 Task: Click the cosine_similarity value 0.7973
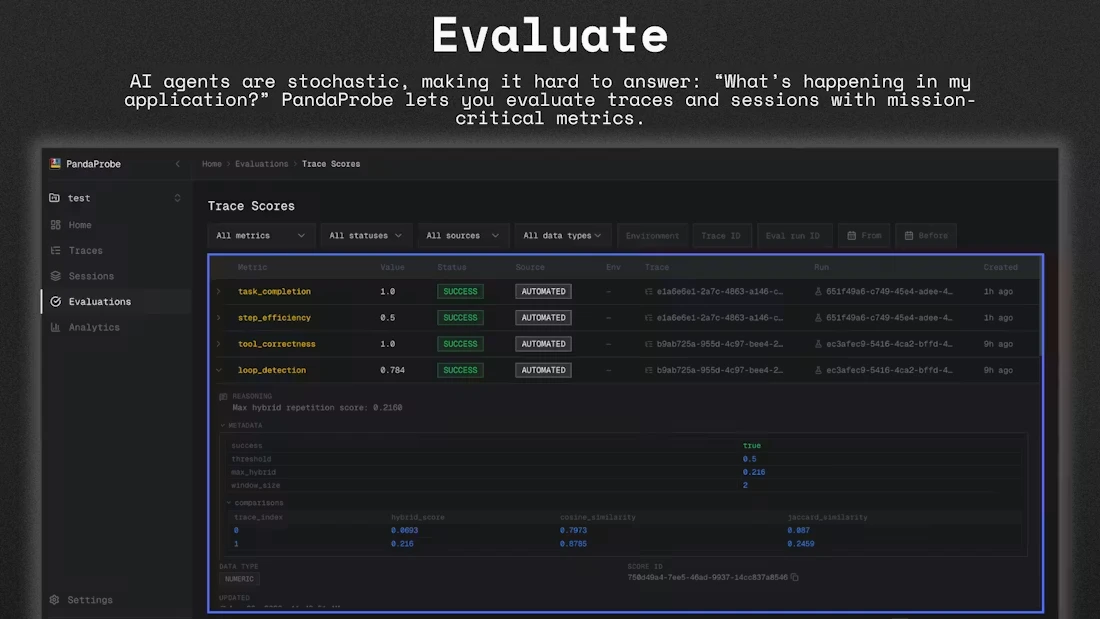573,530
